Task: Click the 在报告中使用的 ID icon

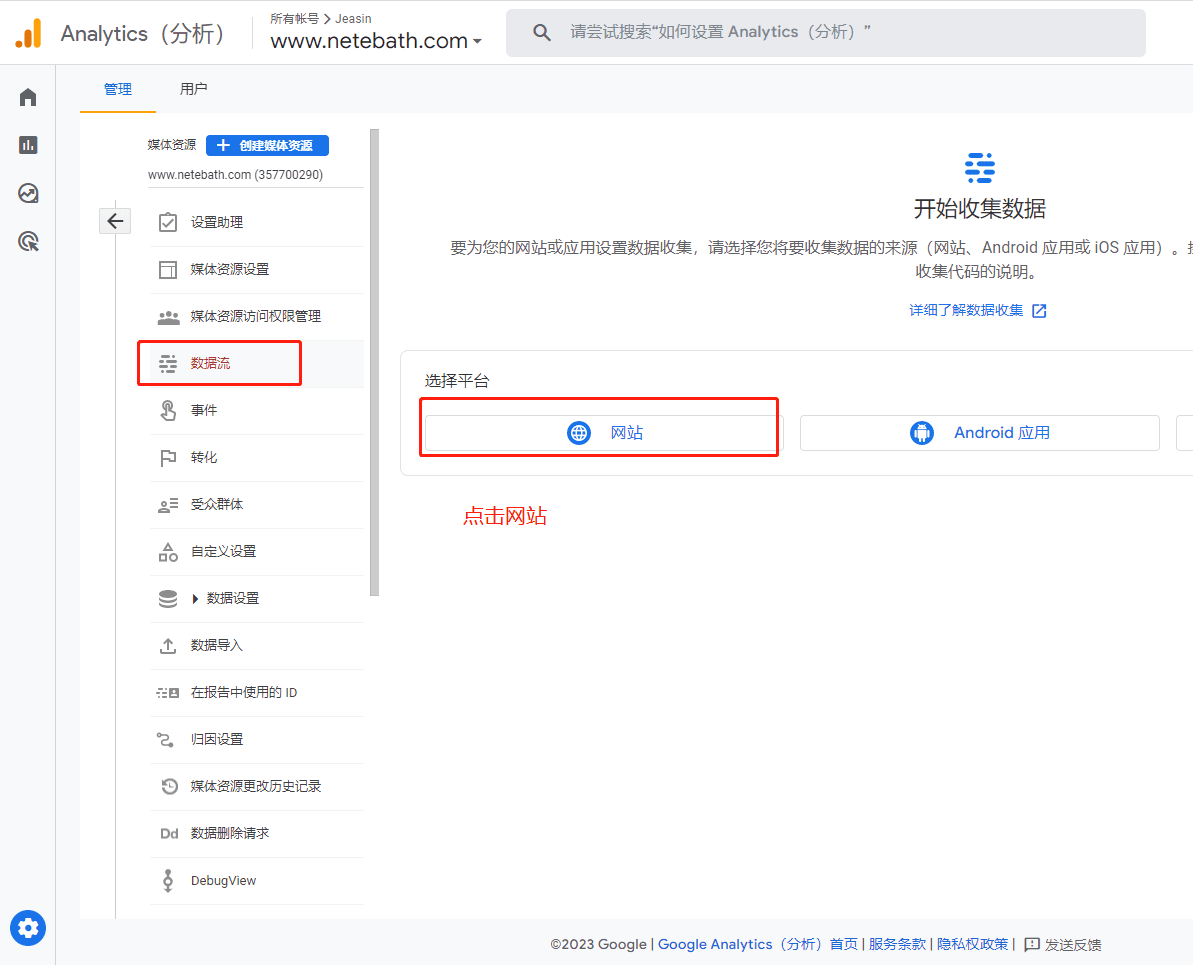Action: tap(168, 693)
